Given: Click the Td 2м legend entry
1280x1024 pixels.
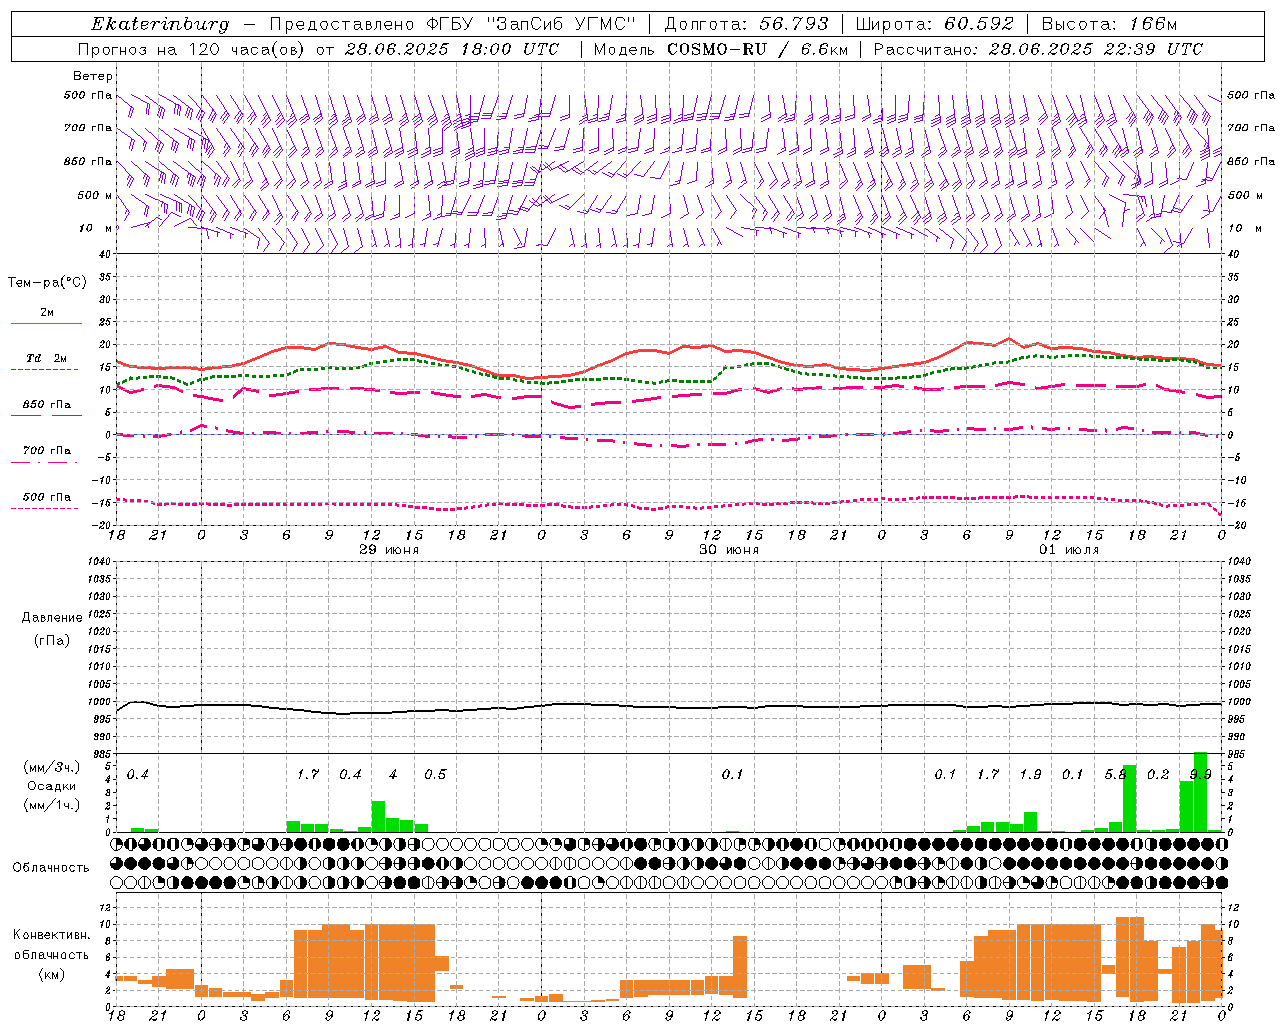Looking at the screenshot, I should 46,358.
